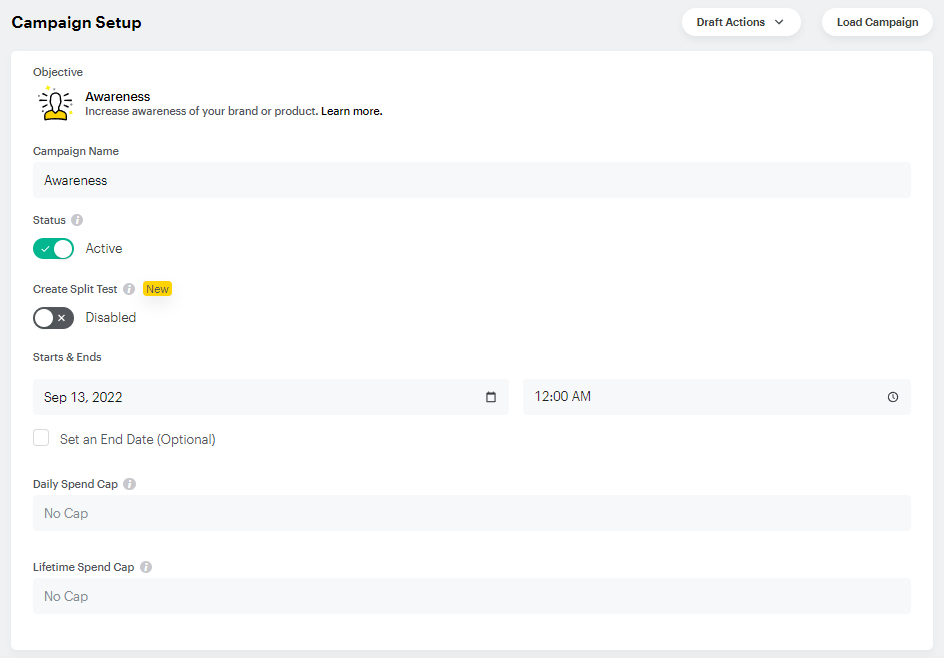944x658 pixels.
Task: Enable the Create Split Test toggle
Action: (x=54, y=318)
